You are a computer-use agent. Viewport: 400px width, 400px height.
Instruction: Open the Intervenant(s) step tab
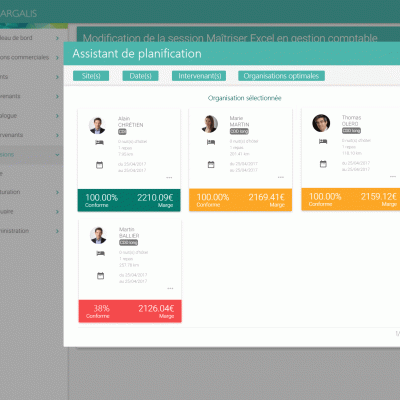pyautogui.click(x=199, y=76)
